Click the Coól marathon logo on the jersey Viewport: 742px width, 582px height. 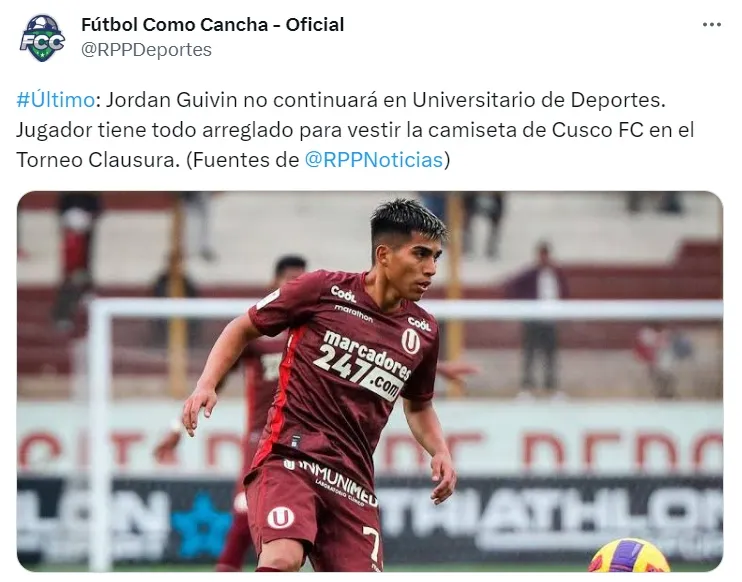click(350, 303)
